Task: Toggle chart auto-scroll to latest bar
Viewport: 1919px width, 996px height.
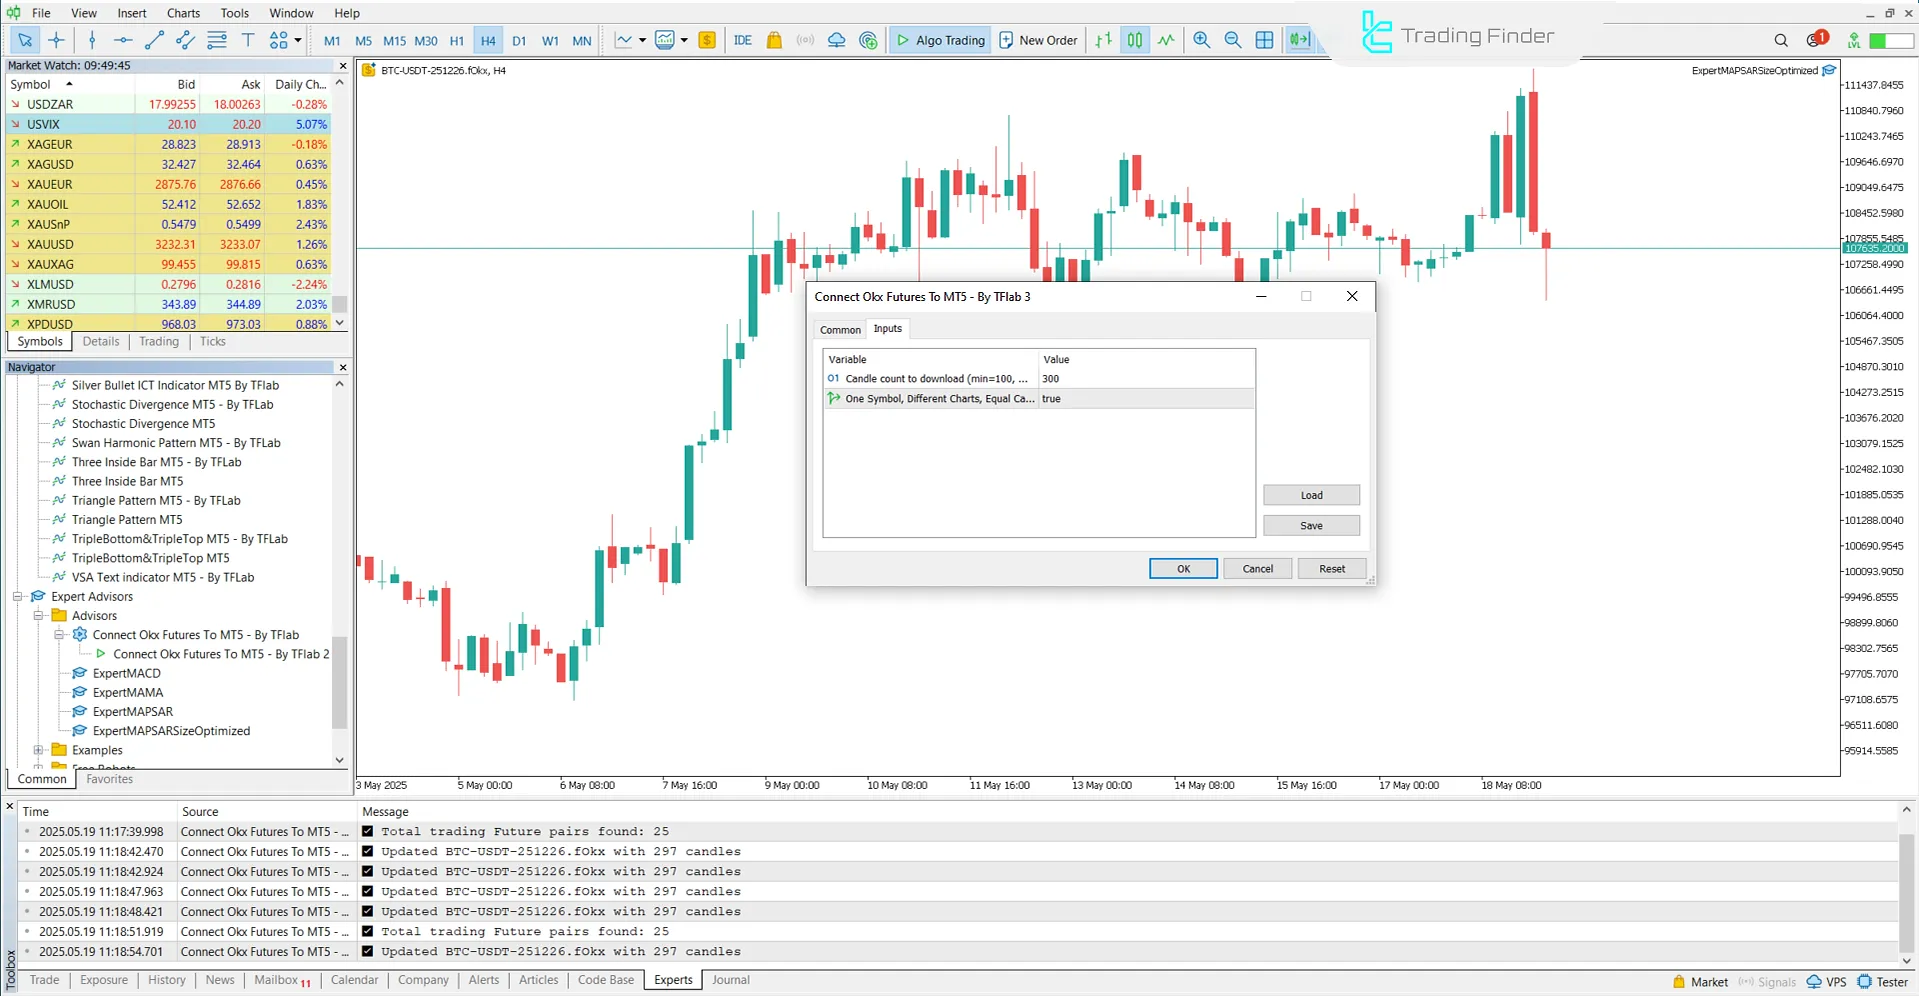Action: (1299, 40)
